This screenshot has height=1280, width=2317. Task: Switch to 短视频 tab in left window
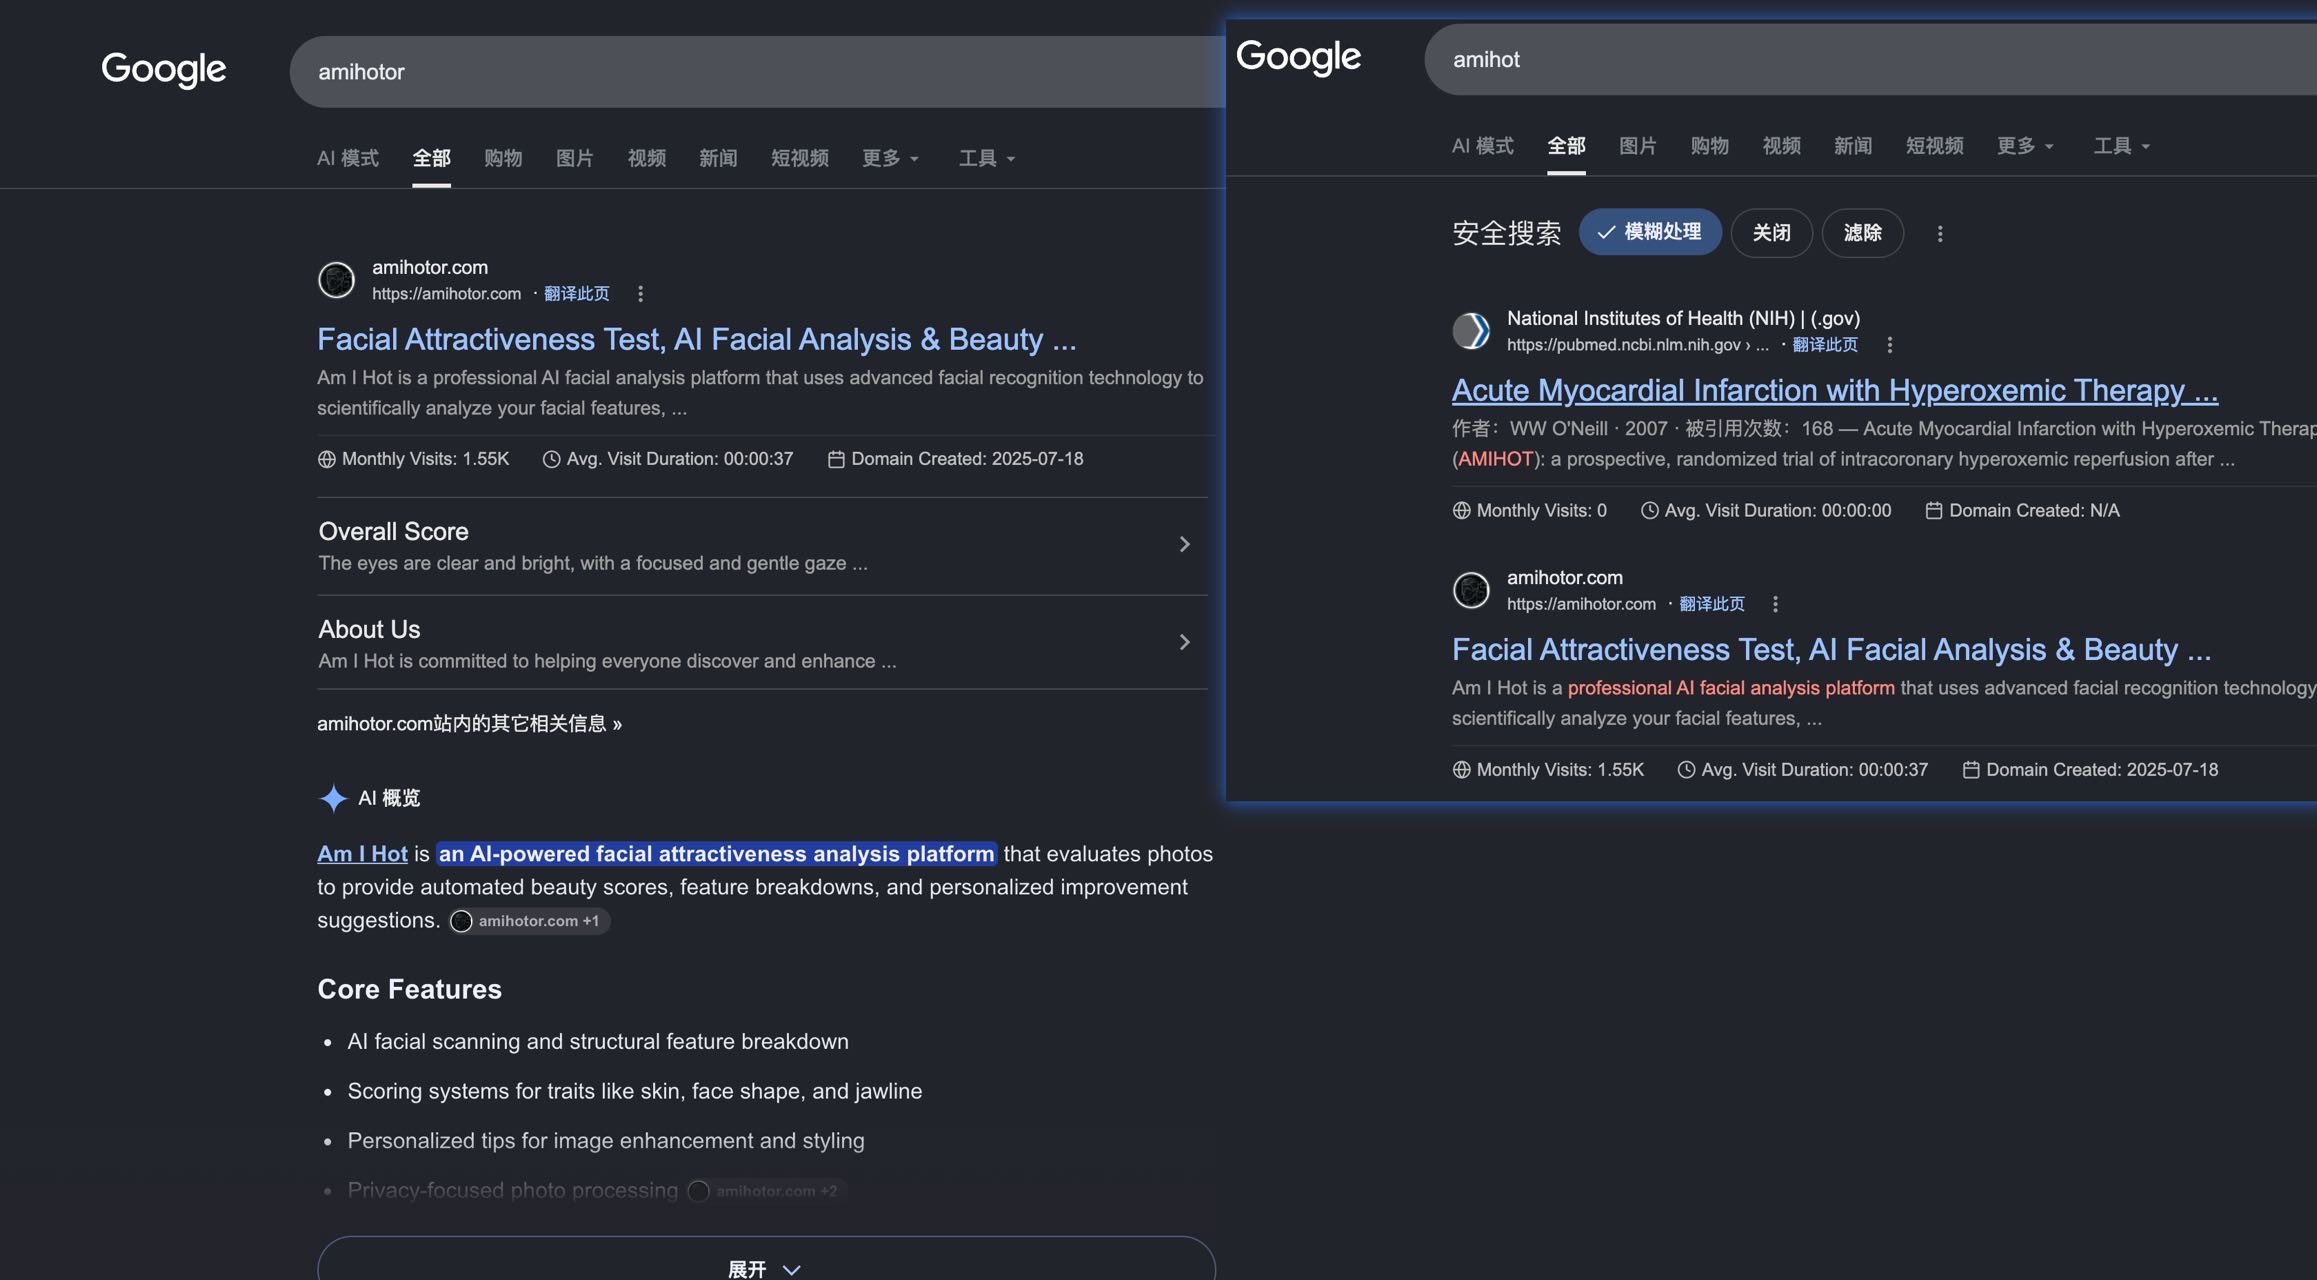pyautogui.click(x=800, y=158)
